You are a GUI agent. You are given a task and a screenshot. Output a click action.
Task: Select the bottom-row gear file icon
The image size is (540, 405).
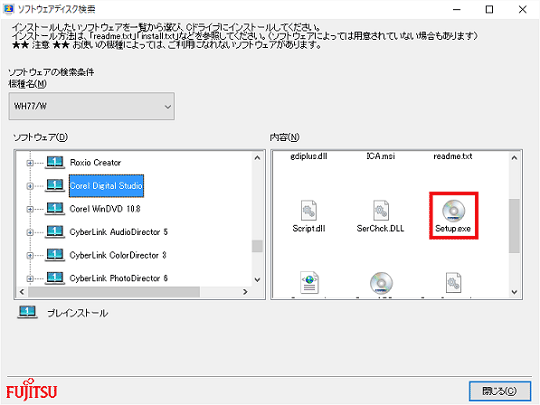point(453,283)
